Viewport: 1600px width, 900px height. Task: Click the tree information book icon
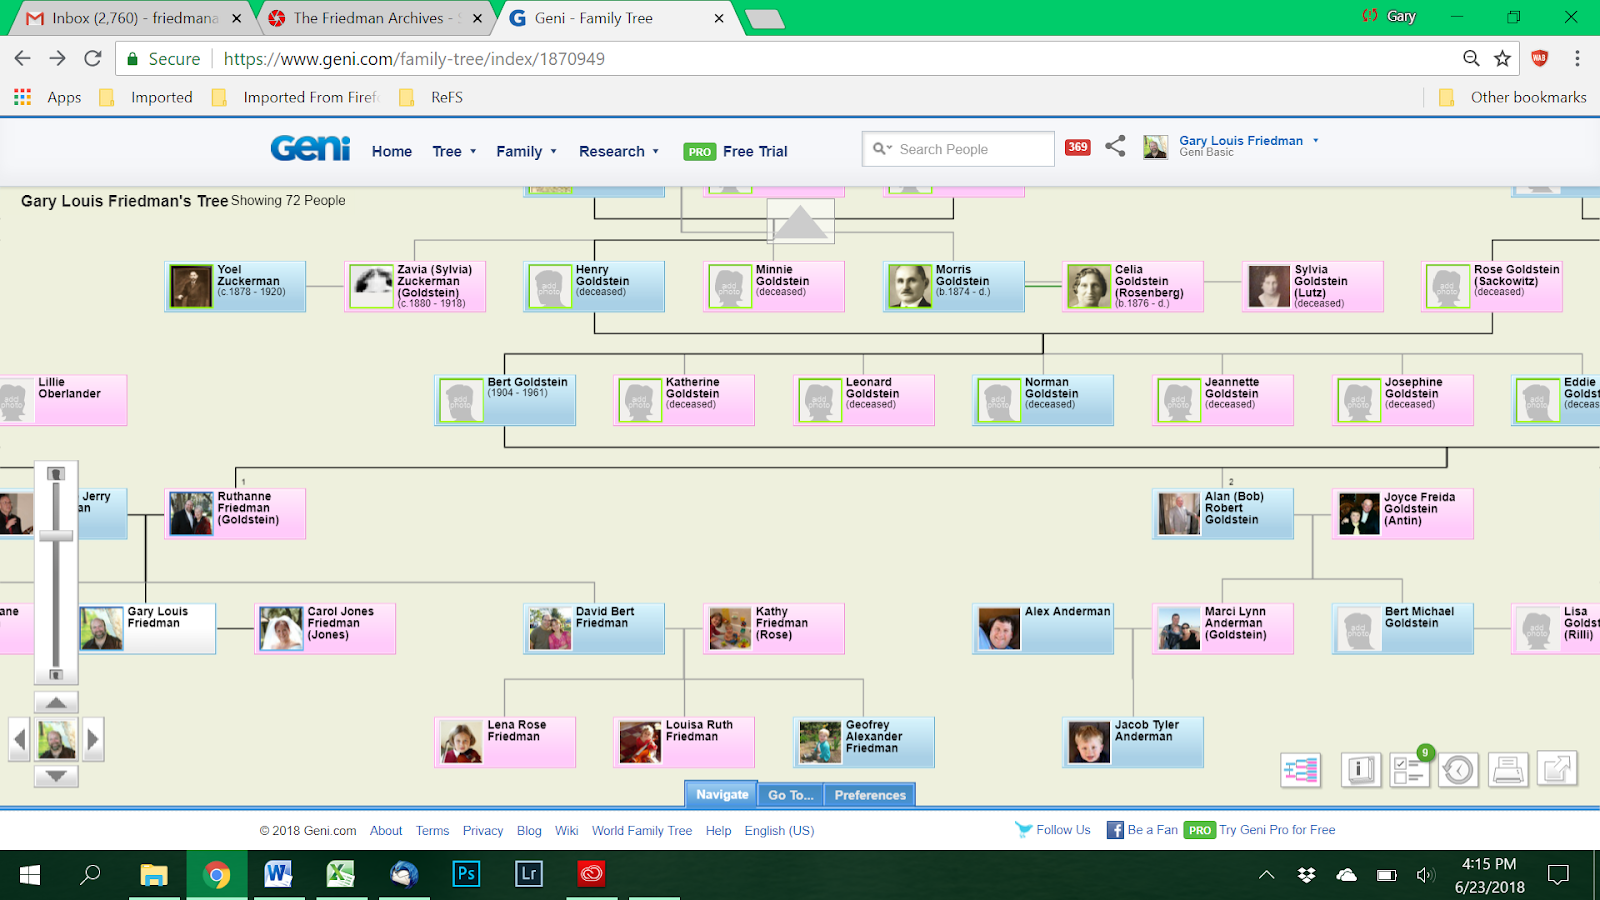click(1359, 770)
